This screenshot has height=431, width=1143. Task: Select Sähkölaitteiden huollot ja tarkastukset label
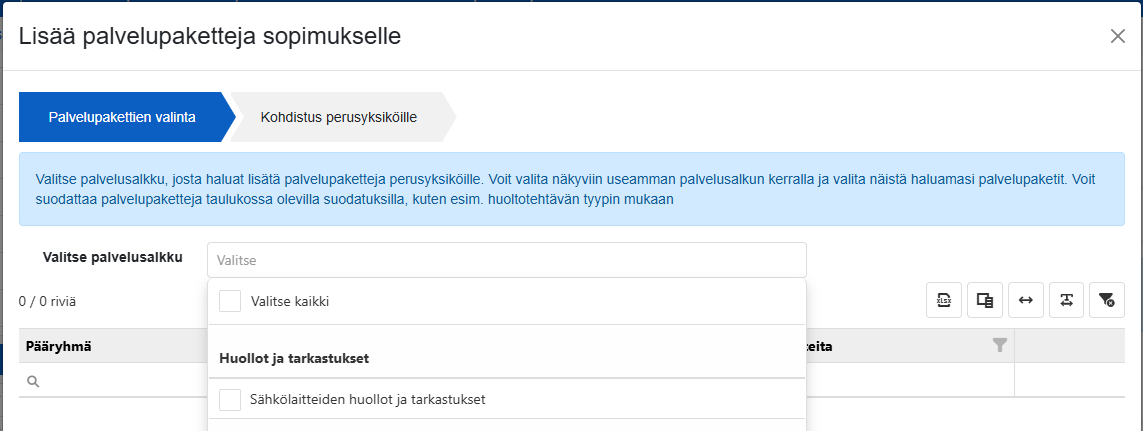[x=368, y=400]
